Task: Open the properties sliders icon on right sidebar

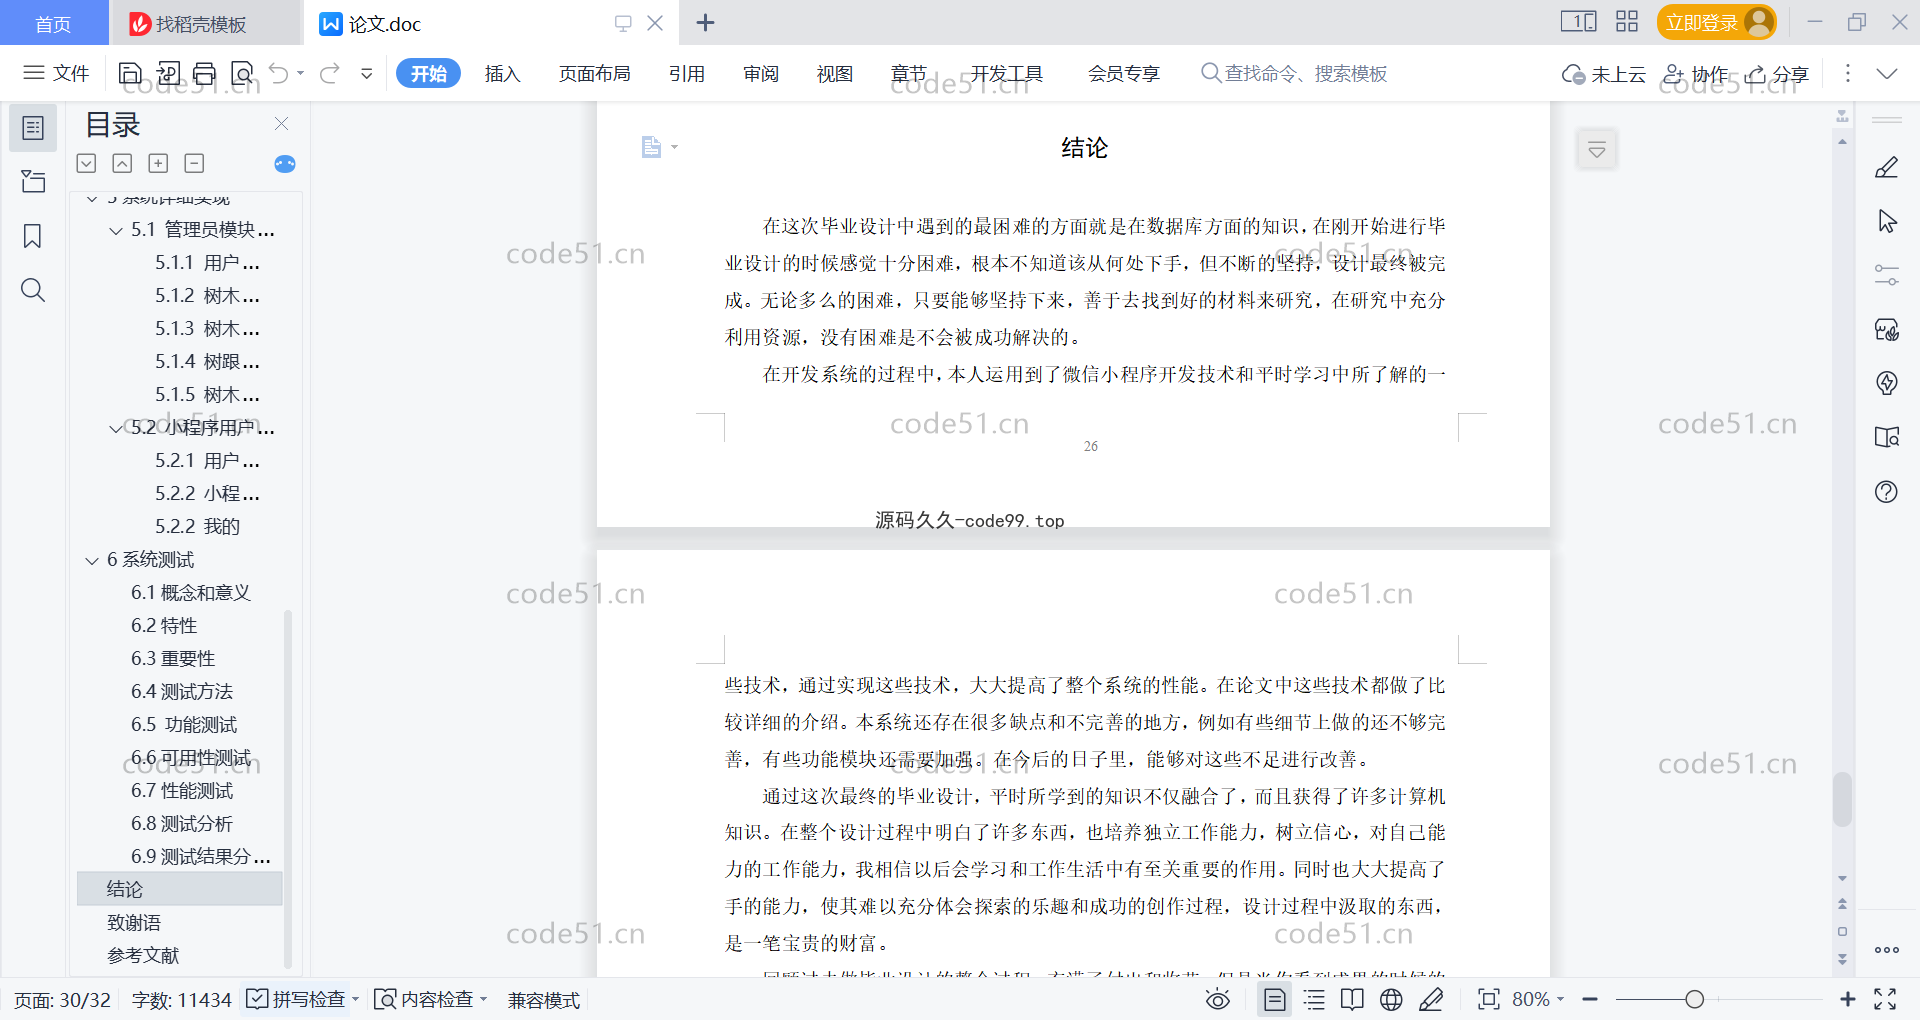Action: coord(1886,275)
